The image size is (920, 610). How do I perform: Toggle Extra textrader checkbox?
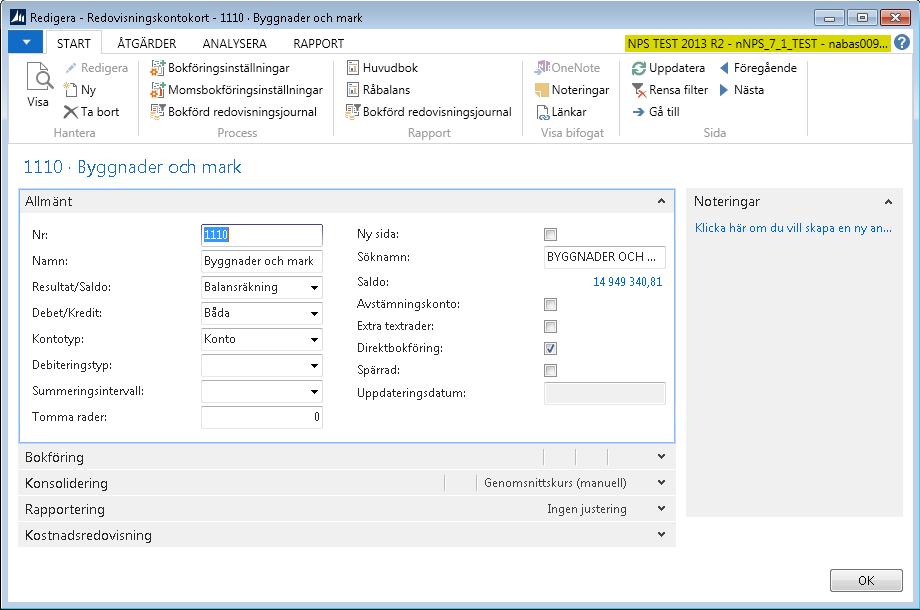tap(550, 327)
